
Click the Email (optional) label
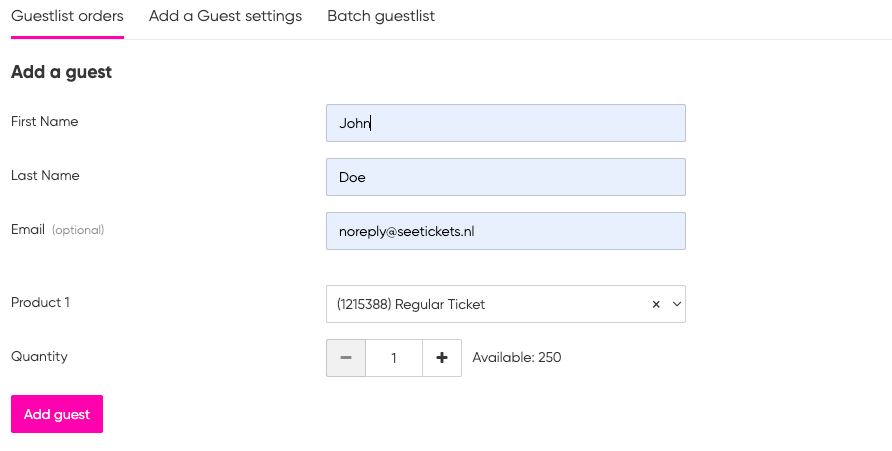(57, 229)
